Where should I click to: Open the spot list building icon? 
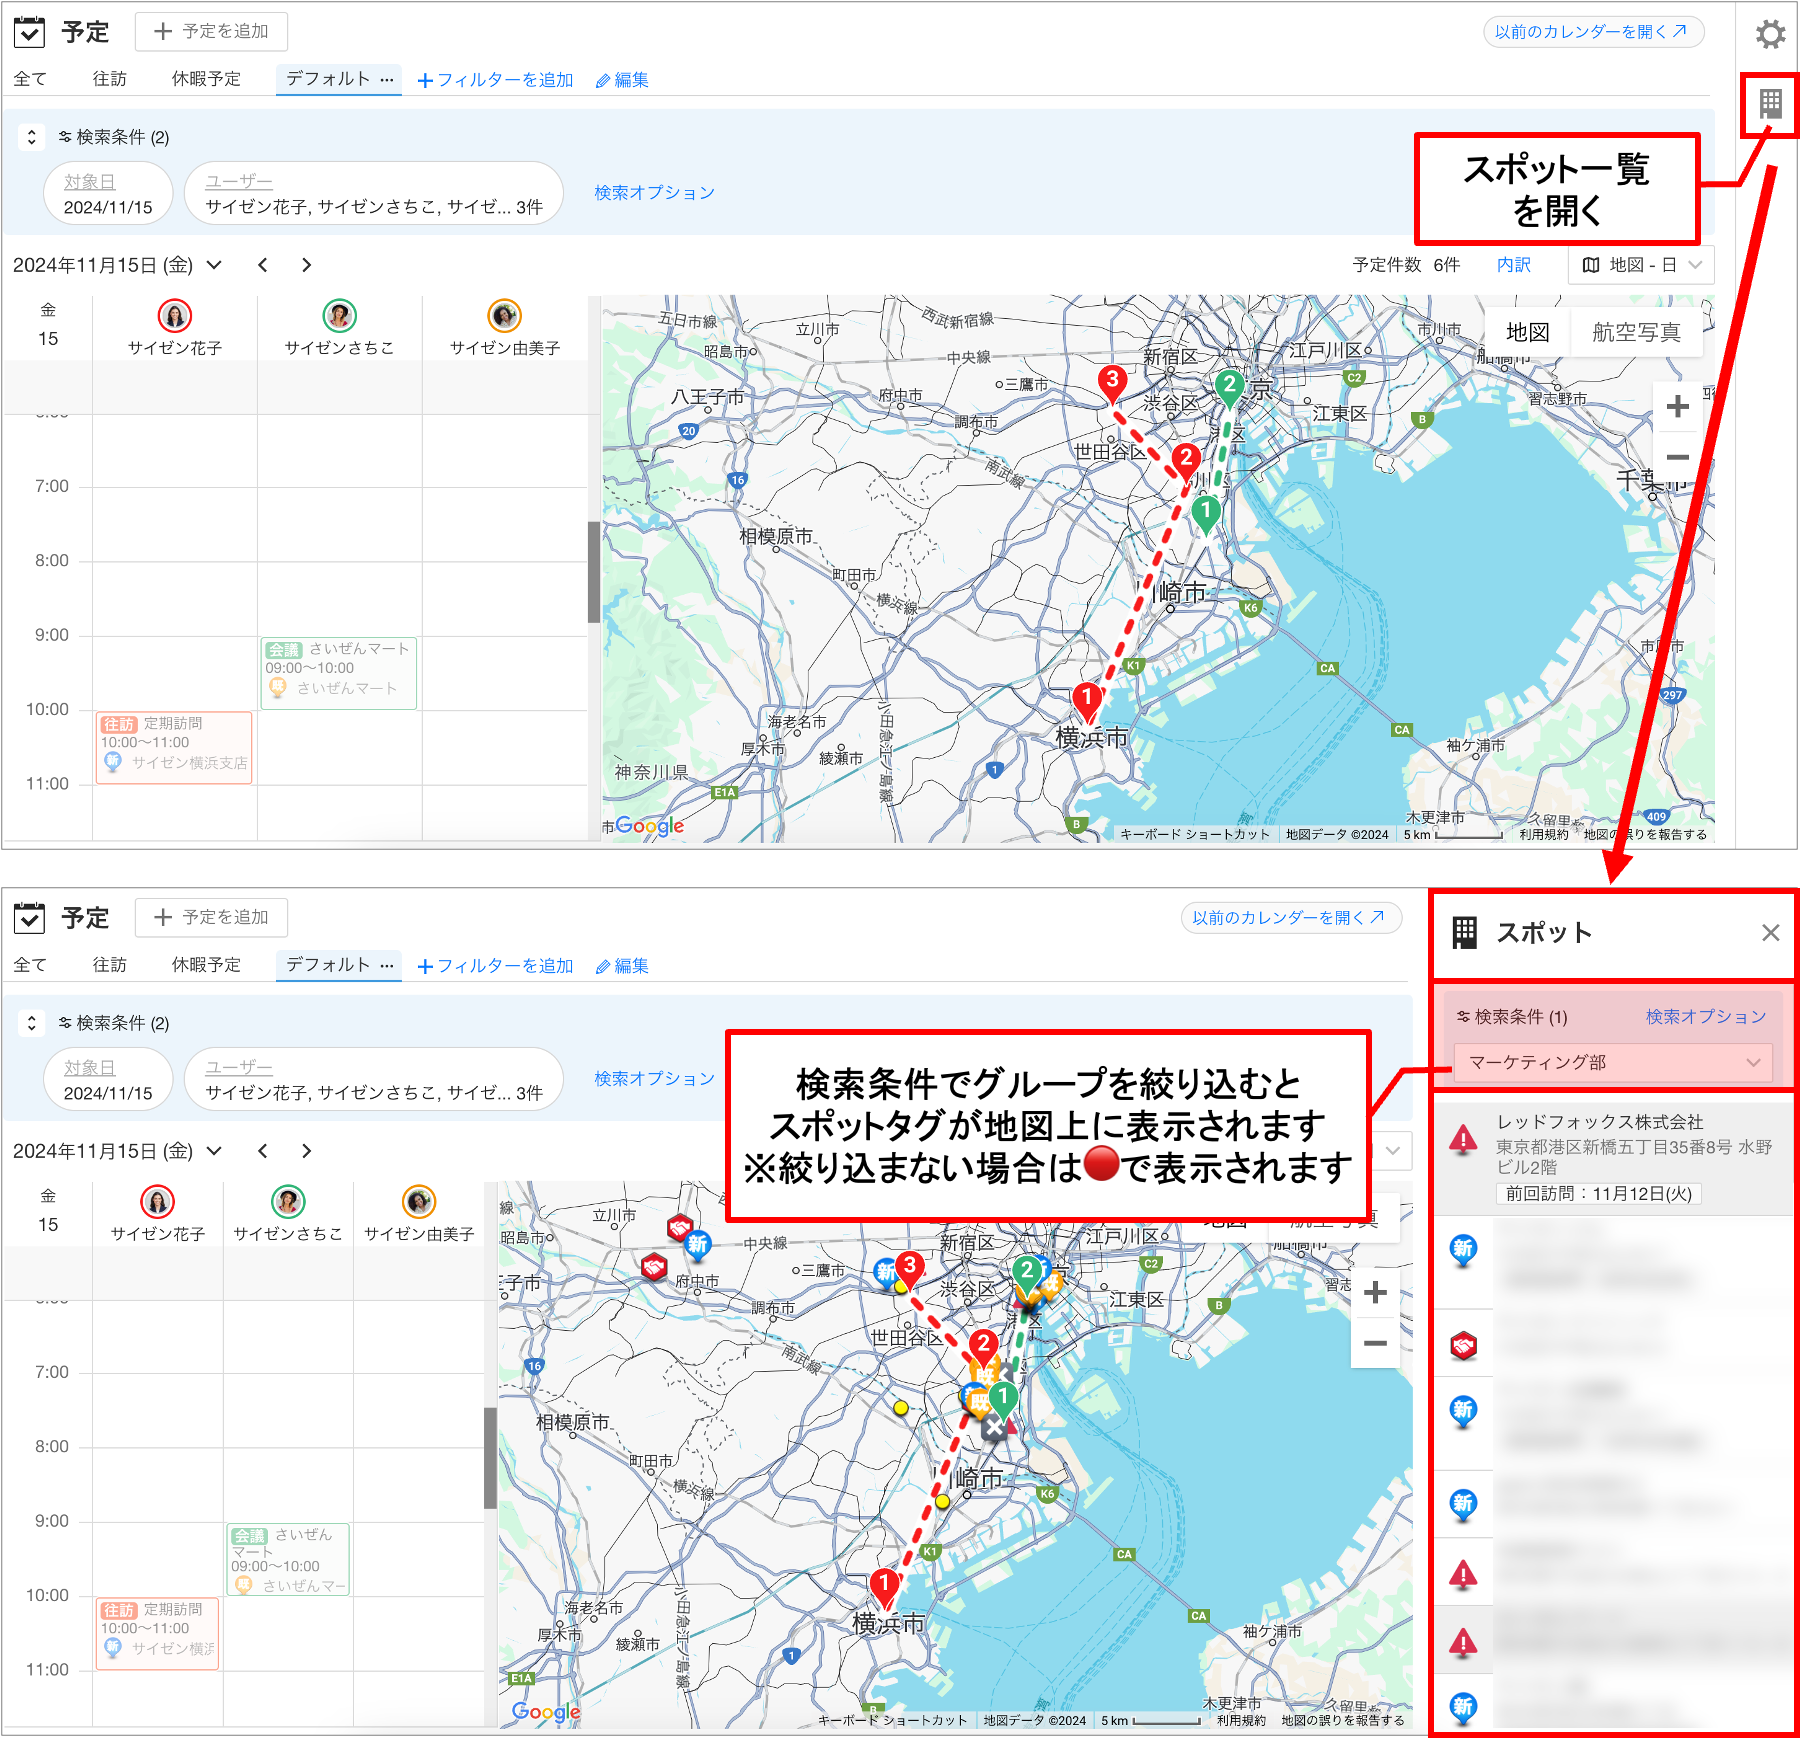[1770, 103]
